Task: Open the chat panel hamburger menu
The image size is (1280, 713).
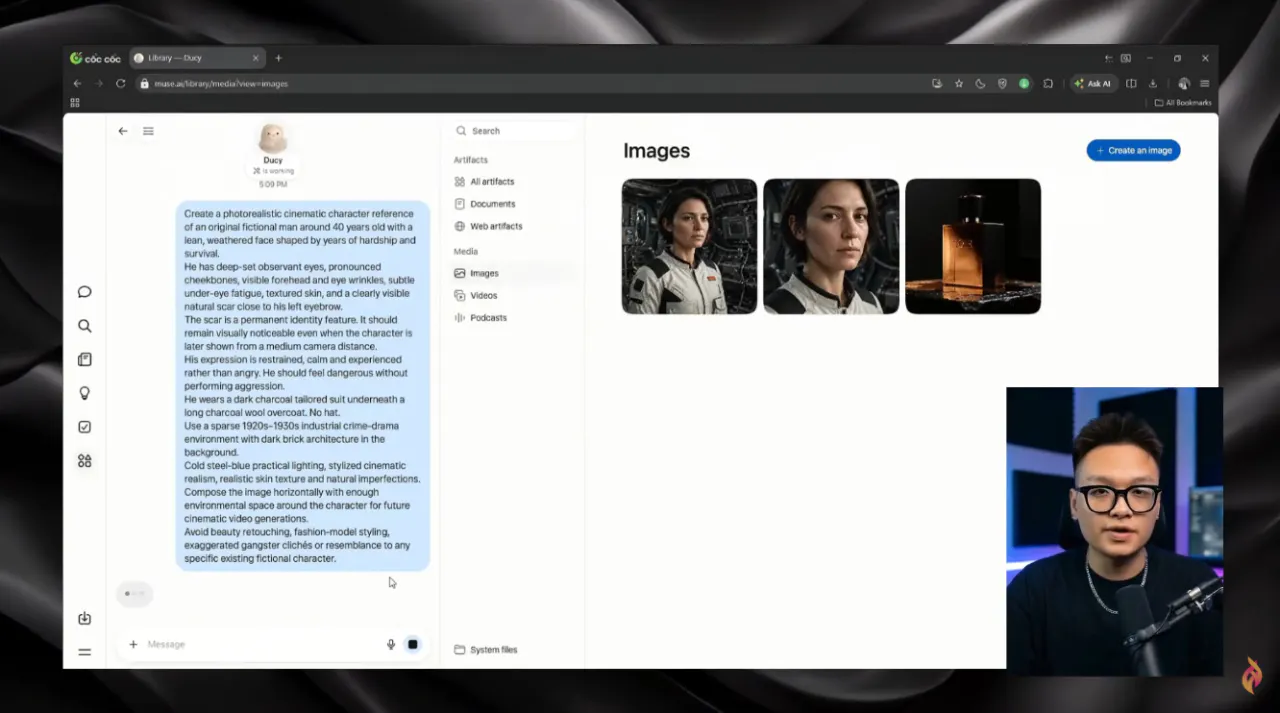Action: click(x=148, y=131)
